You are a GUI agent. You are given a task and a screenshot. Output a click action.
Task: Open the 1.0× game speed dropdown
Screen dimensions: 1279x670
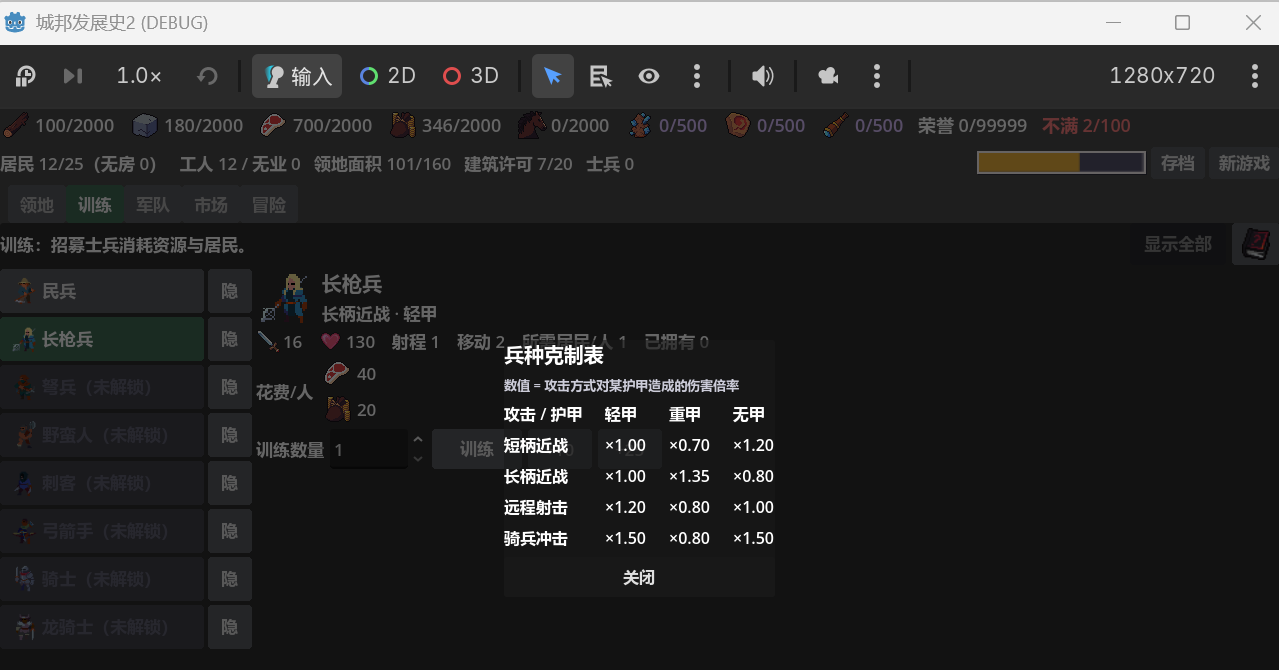tap(139, 76)
